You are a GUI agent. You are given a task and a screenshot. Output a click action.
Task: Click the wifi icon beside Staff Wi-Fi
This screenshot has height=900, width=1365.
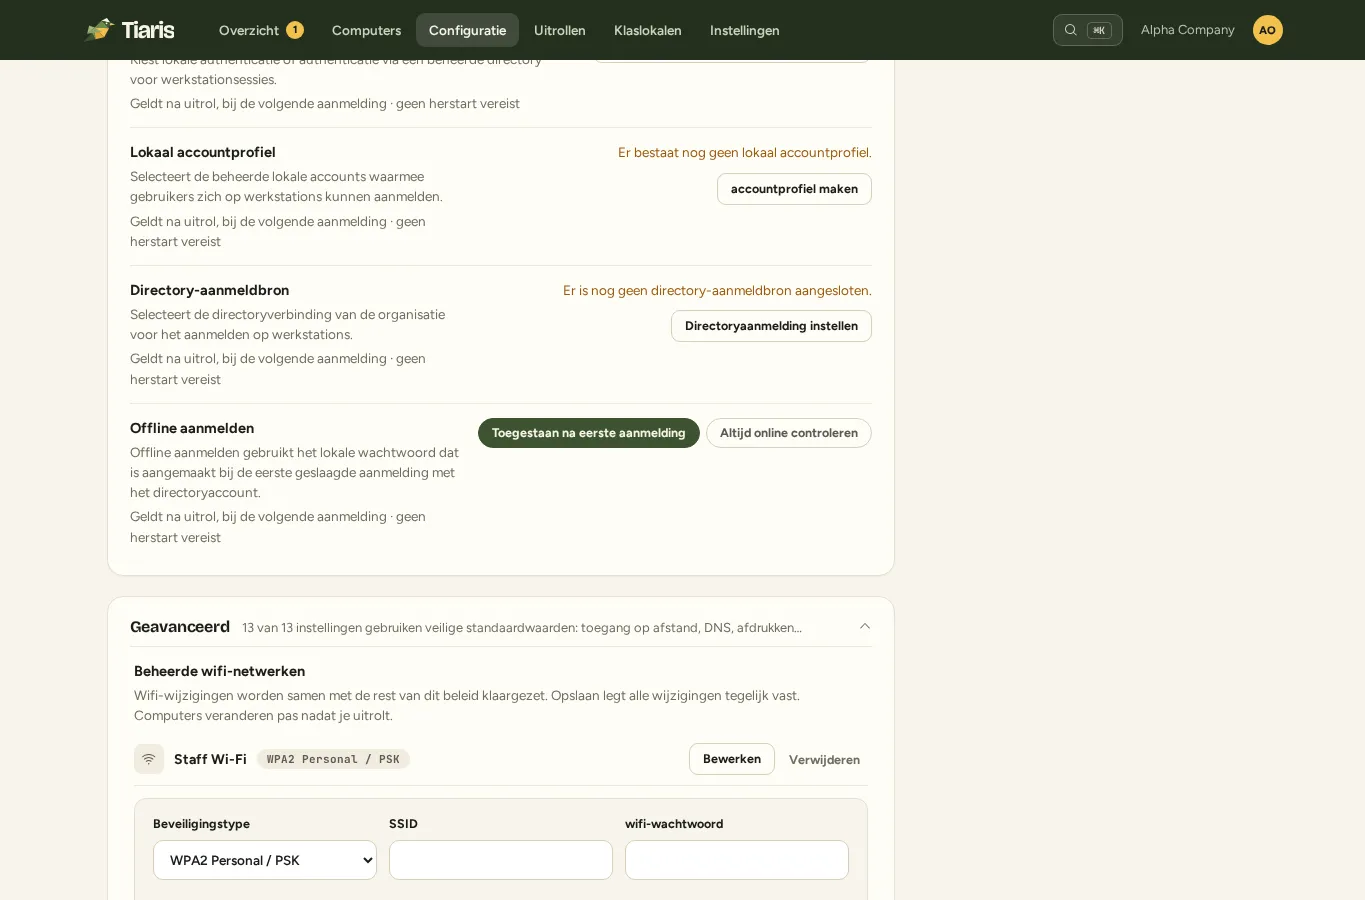[149, 759]
